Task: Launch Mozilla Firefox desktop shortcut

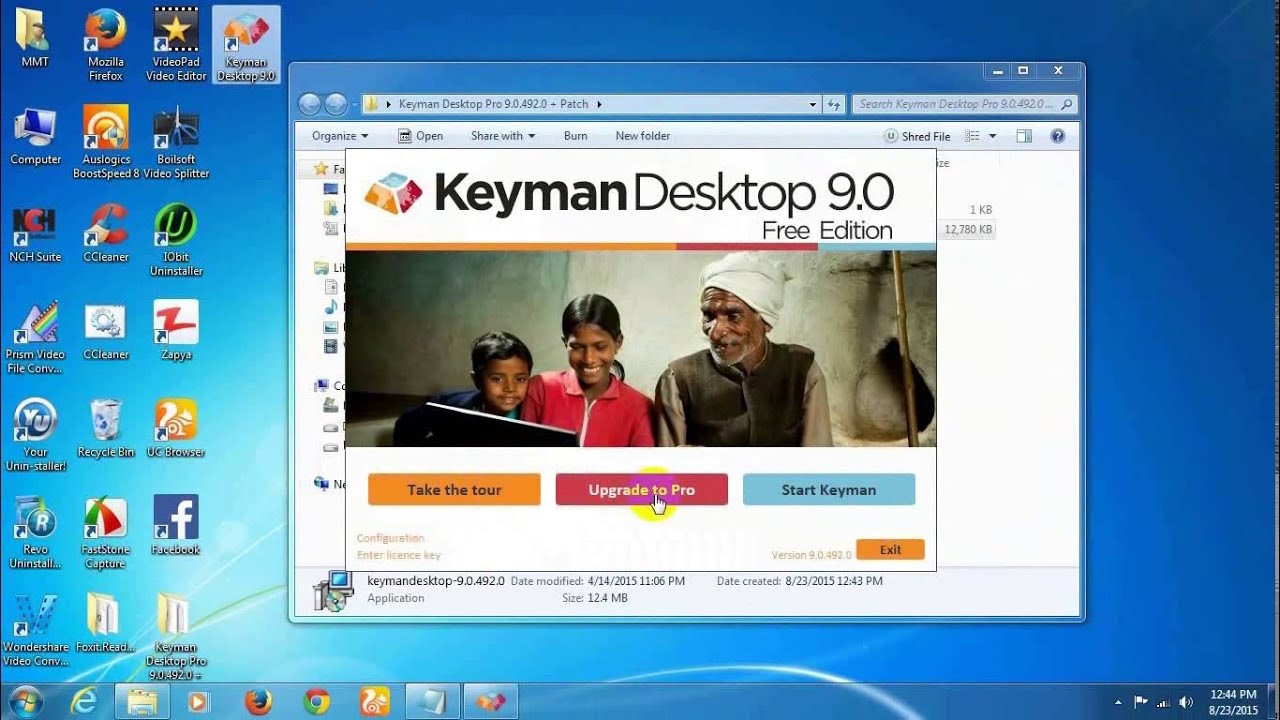Action: tap(105, 44)
